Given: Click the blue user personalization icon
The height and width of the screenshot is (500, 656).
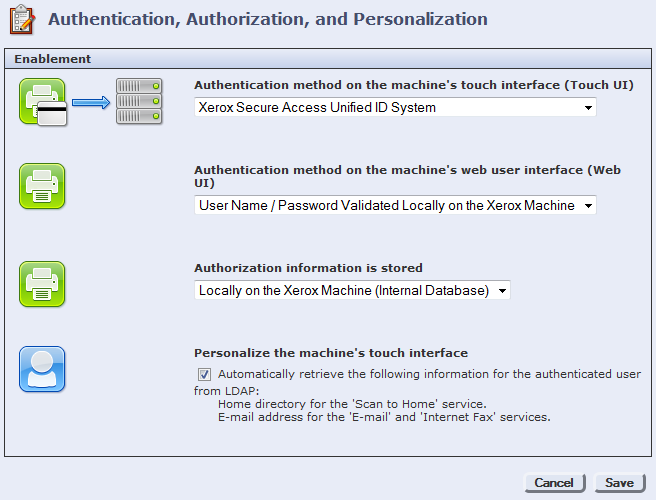Looking at the screenshot, I should click(42, 369).
